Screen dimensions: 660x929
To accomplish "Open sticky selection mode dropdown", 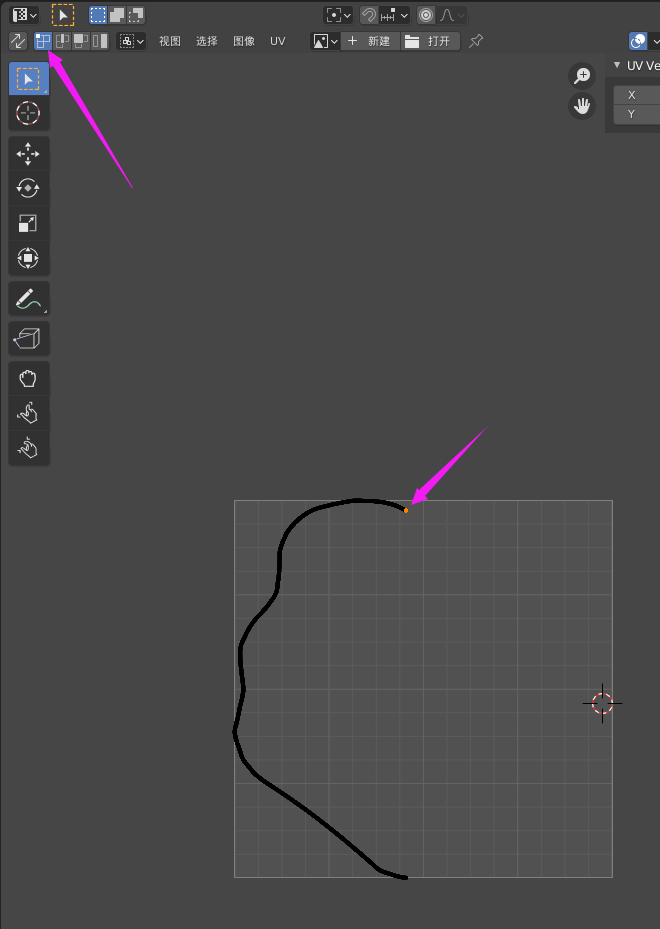I will (132, 41).
